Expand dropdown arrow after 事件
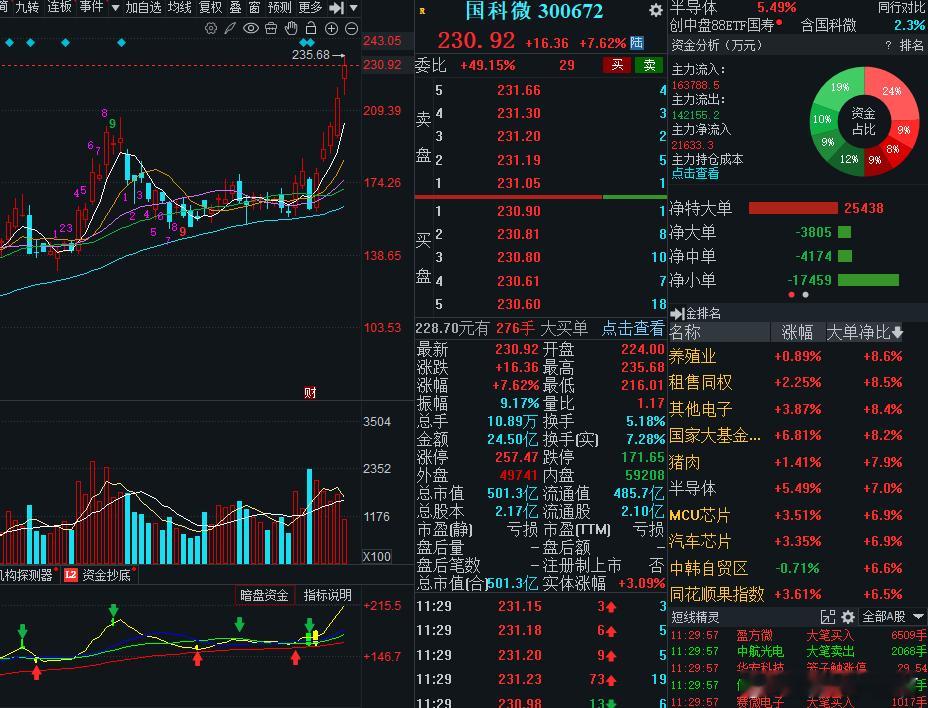Screen dimensions: 928x708 point(115,8)
